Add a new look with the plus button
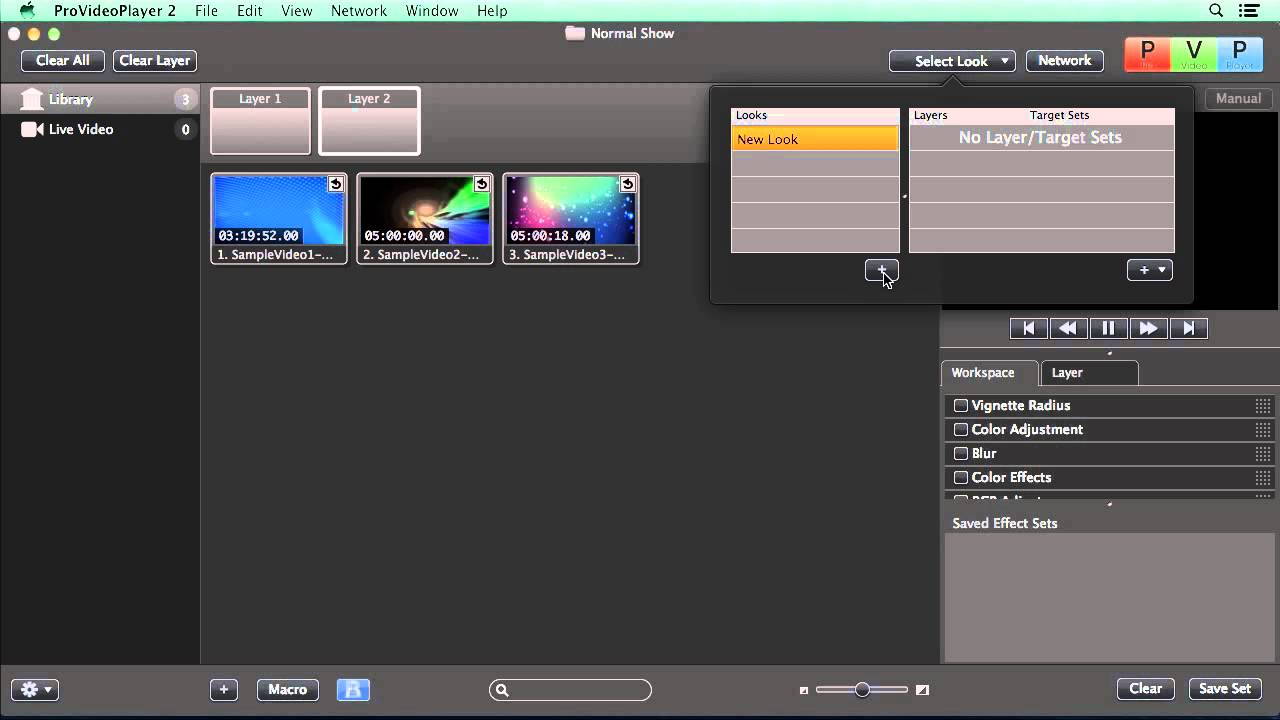1280x720 pixels. [882, 270]
